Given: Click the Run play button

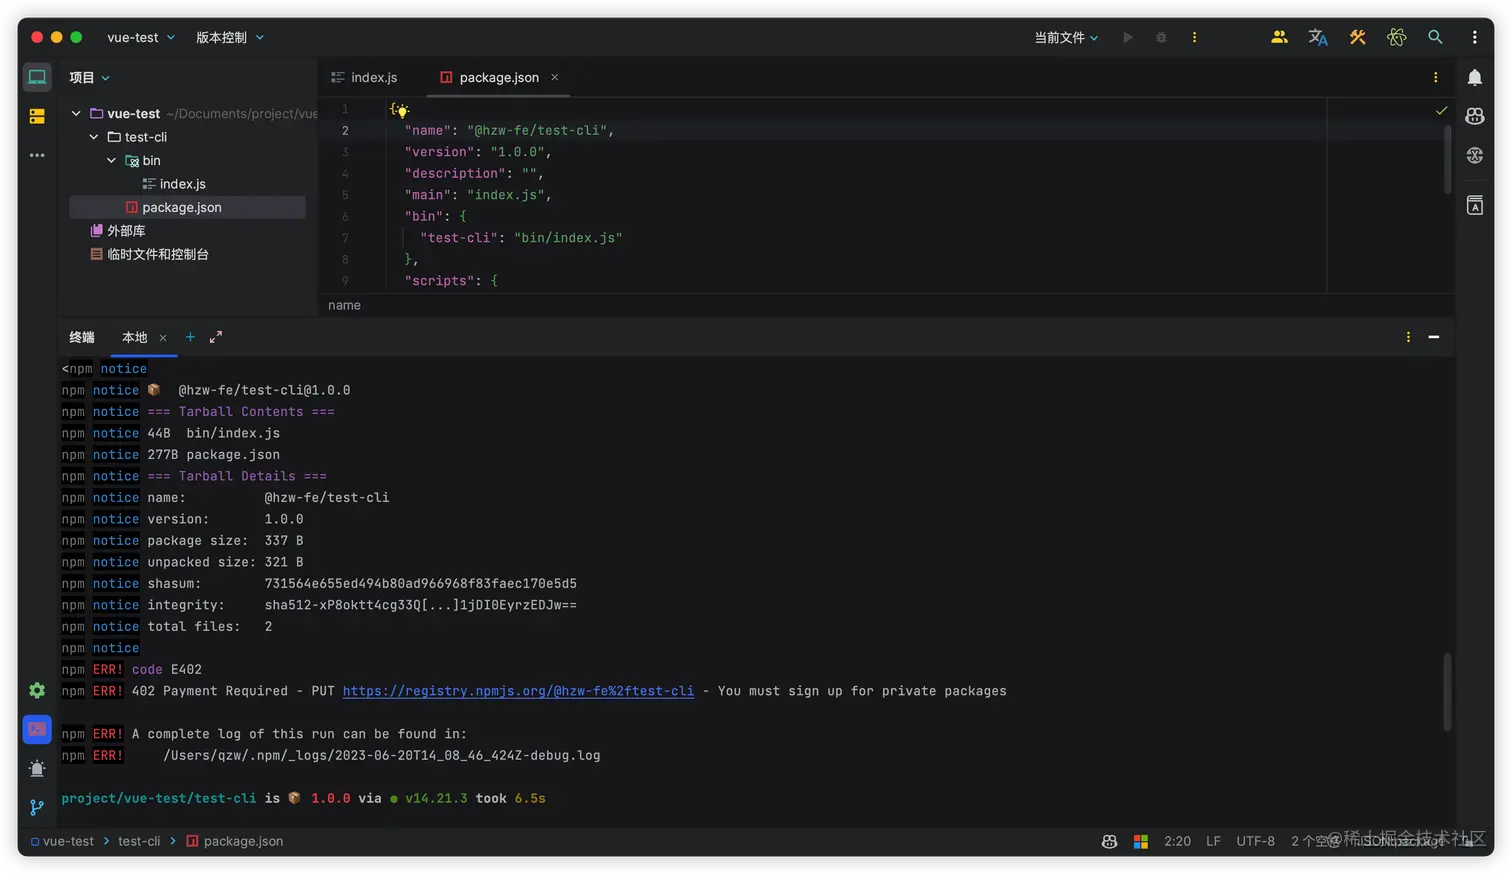Looking at the screenshot, I should pos(1127,37).
